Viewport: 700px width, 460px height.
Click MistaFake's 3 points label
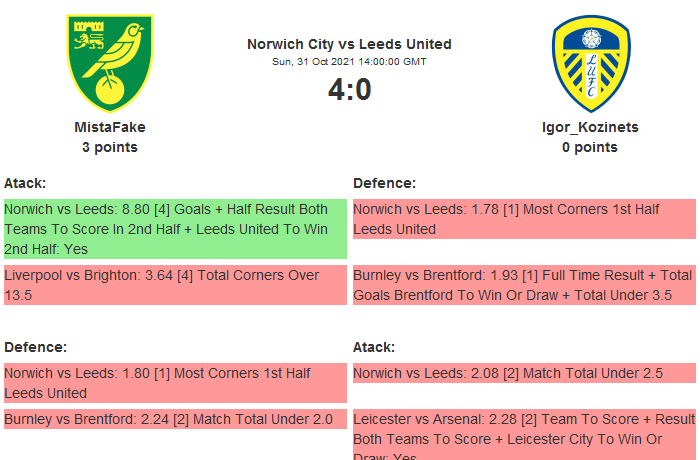pyautogui.click(x=110, y=147)
